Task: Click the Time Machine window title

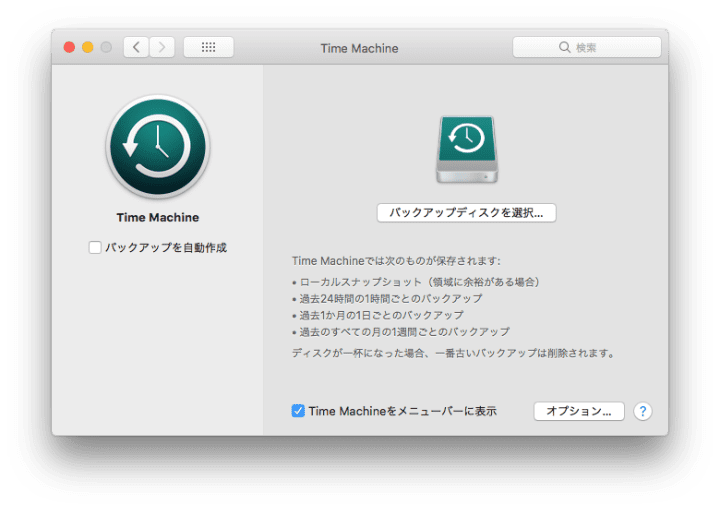Action: 360,48
